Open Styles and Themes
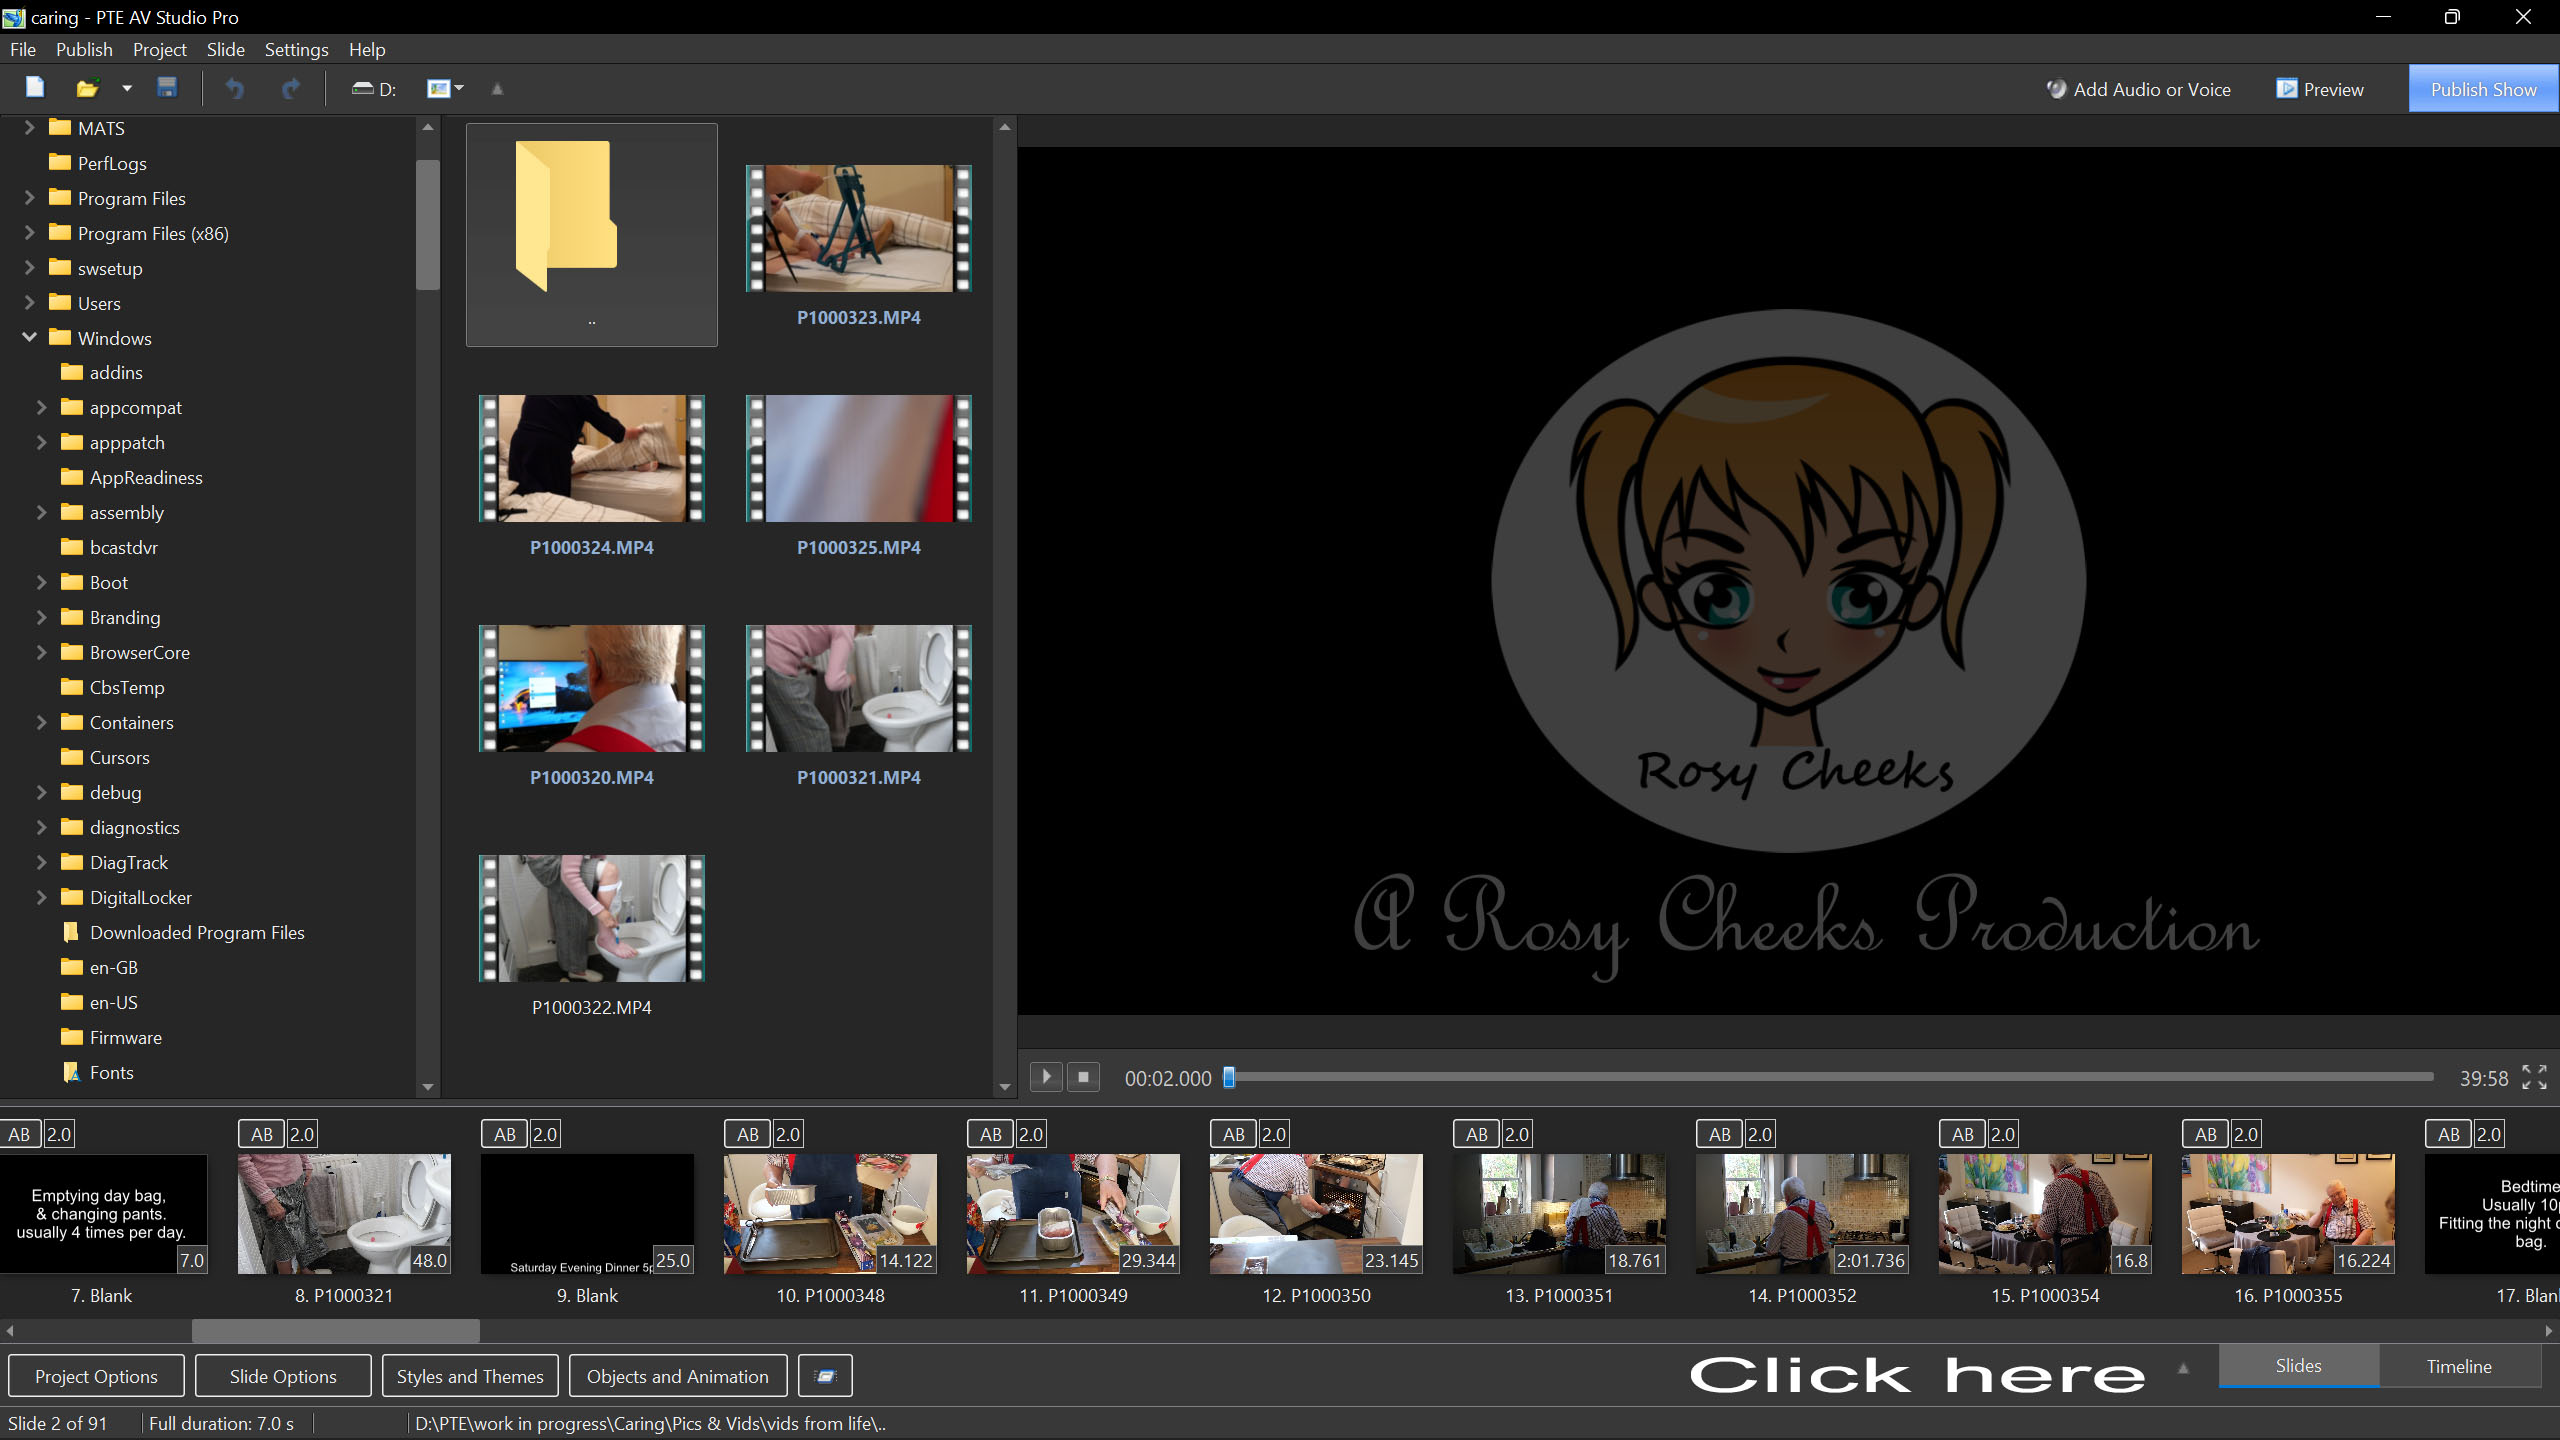Image resolution: width=2560 pixels, height=1440 pixels. [470, 1376]
